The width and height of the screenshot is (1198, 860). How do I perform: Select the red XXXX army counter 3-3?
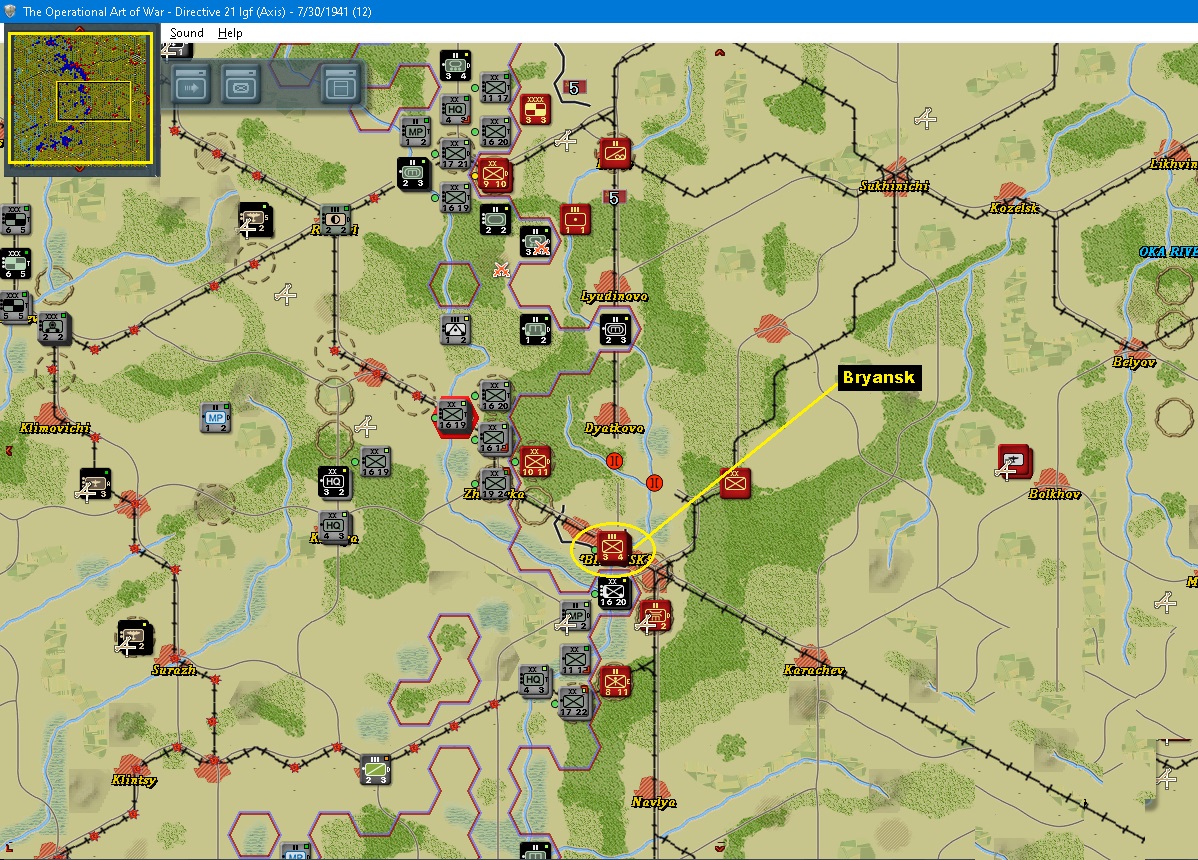(x=536, y=109)
